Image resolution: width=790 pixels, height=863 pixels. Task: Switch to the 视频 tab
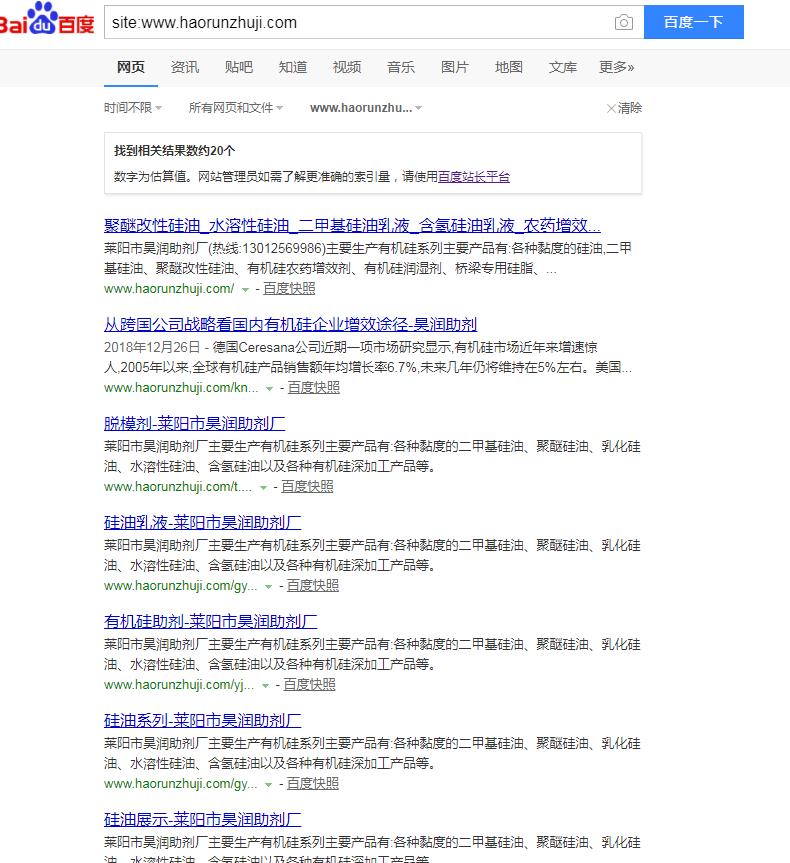[347, 67]
